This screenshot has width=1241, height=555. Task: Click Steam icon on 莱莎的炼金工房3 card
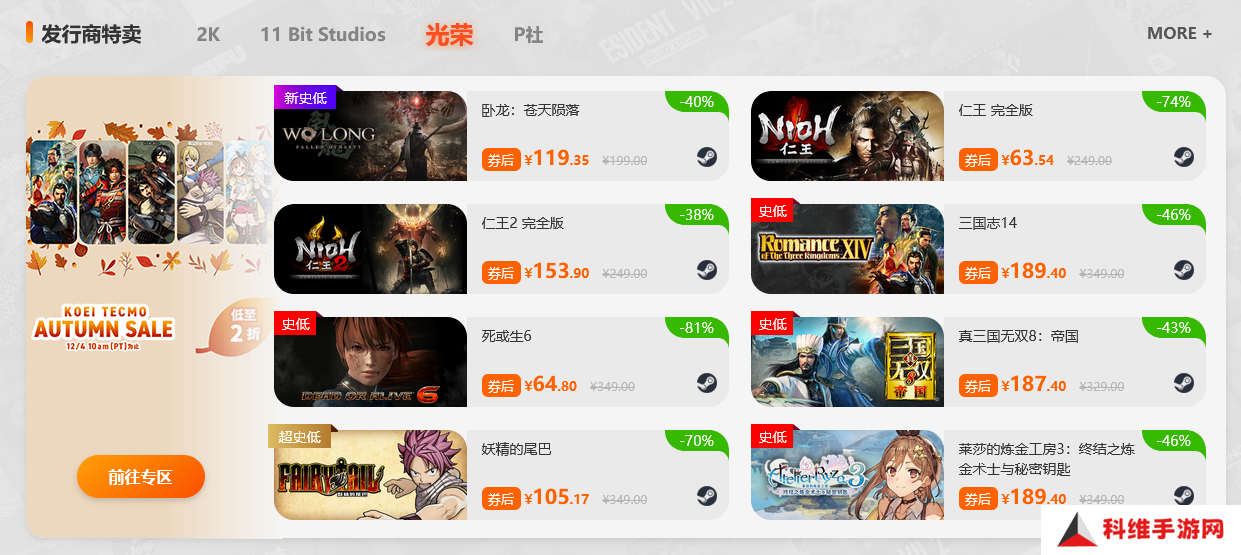click(x=1184, y=496)
